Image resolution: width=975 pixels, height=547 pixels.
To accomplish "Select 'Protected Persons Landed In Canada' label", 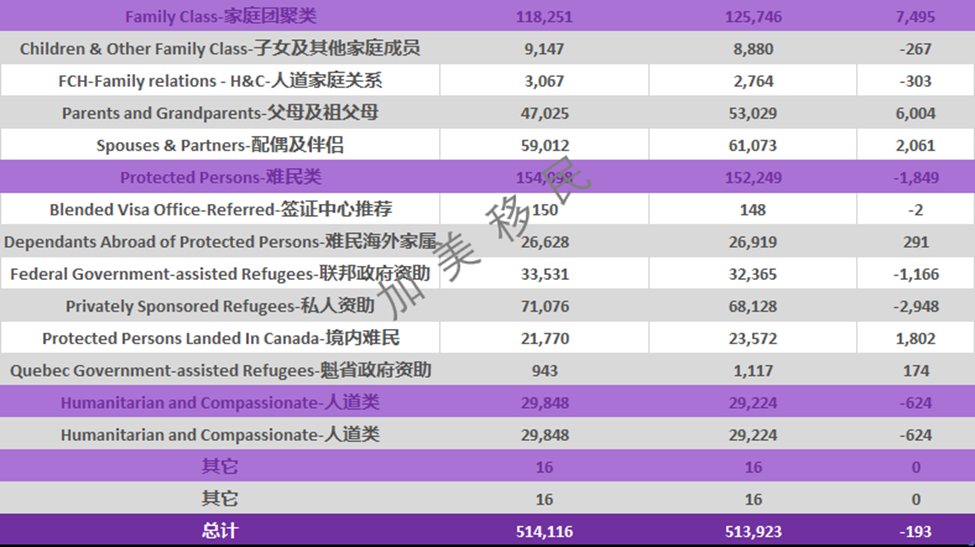I will [x=221, y=339].
